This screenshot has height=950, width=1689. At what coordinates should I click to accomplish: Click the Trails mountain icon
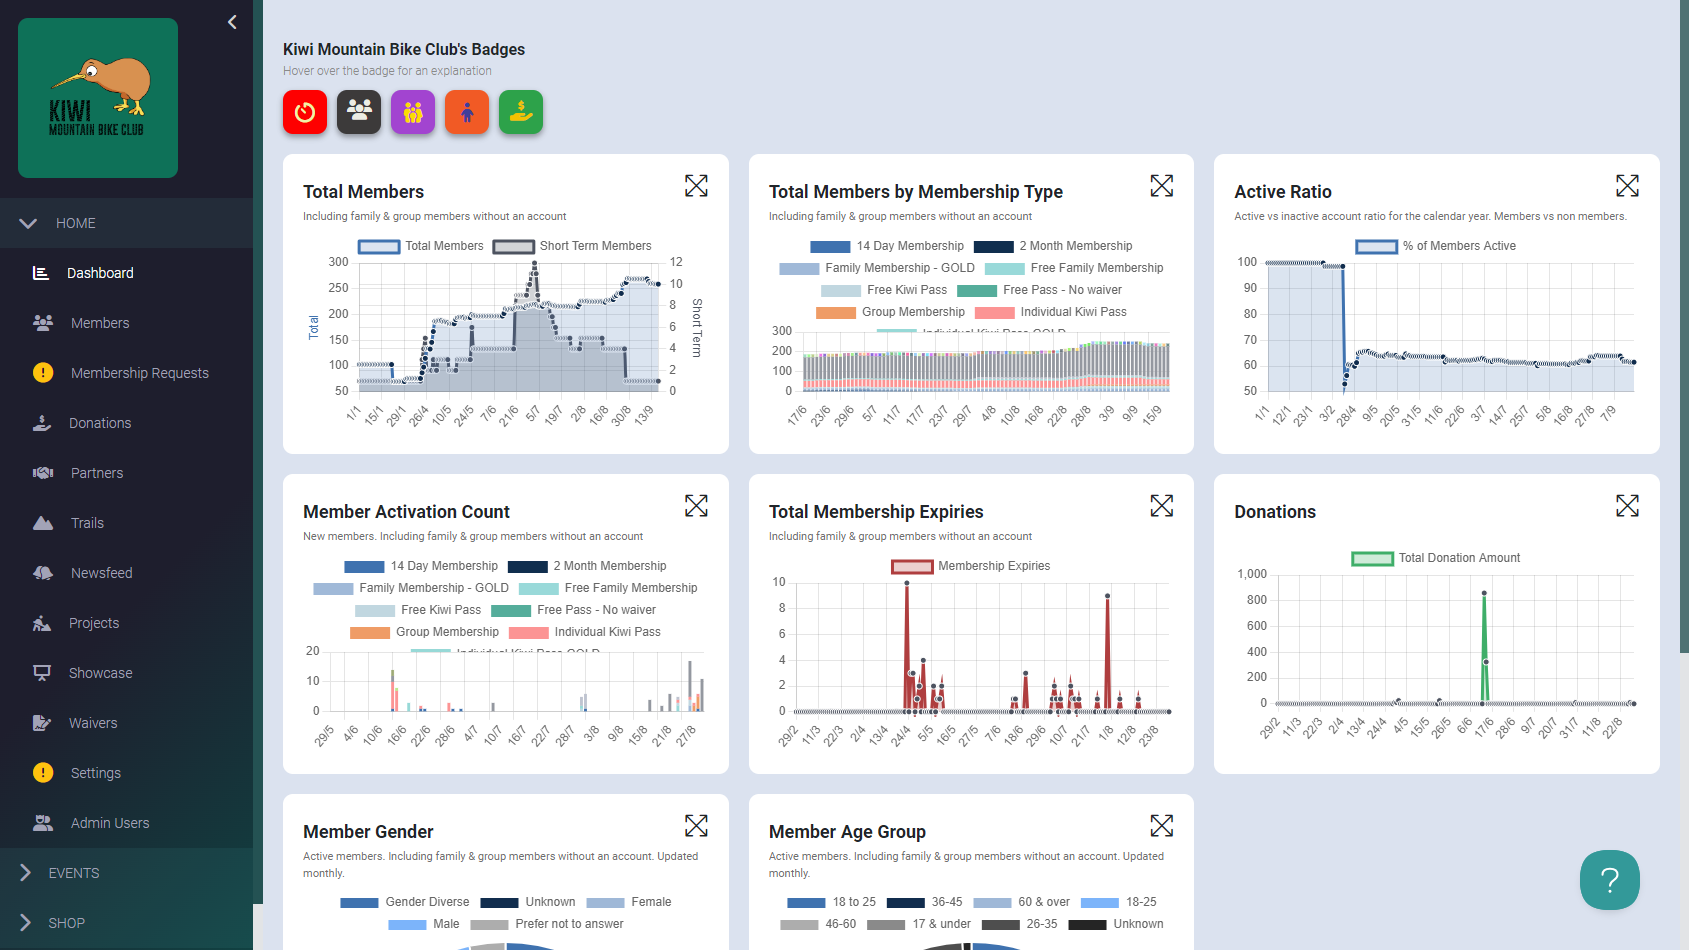[43, 523]
